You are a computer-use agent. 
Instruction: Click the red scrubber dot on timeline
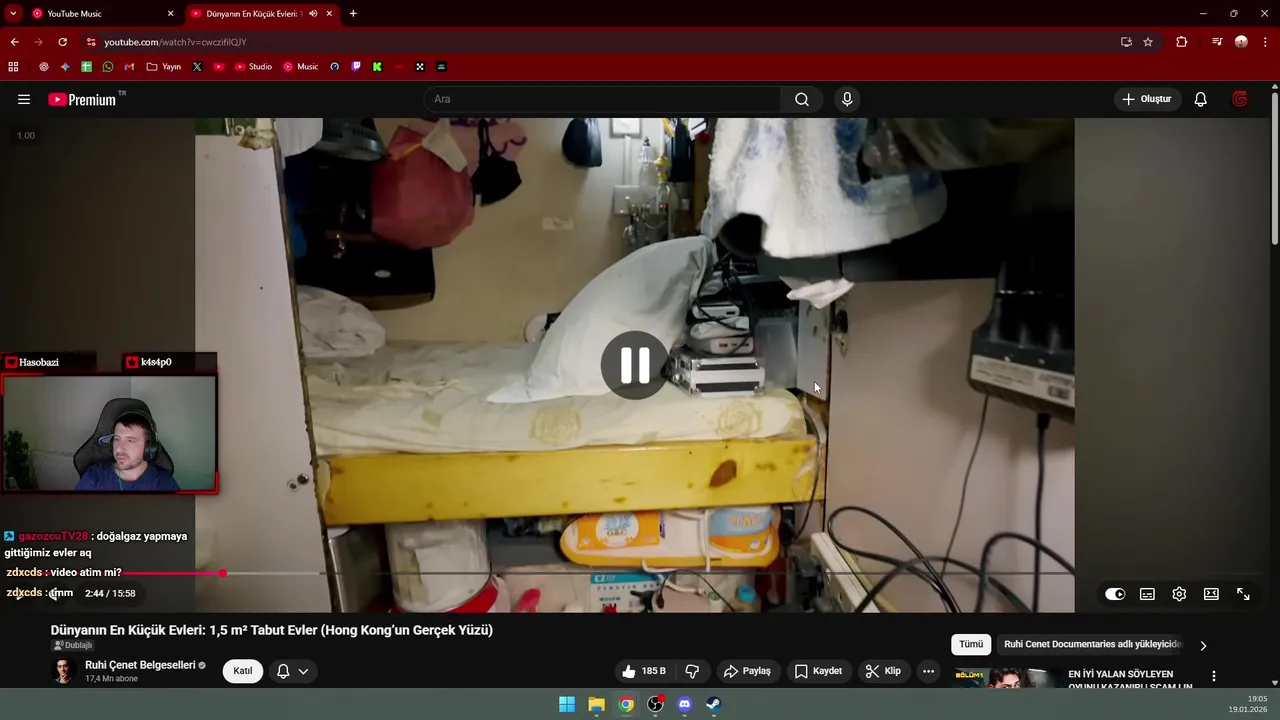(x=222, y=573)
